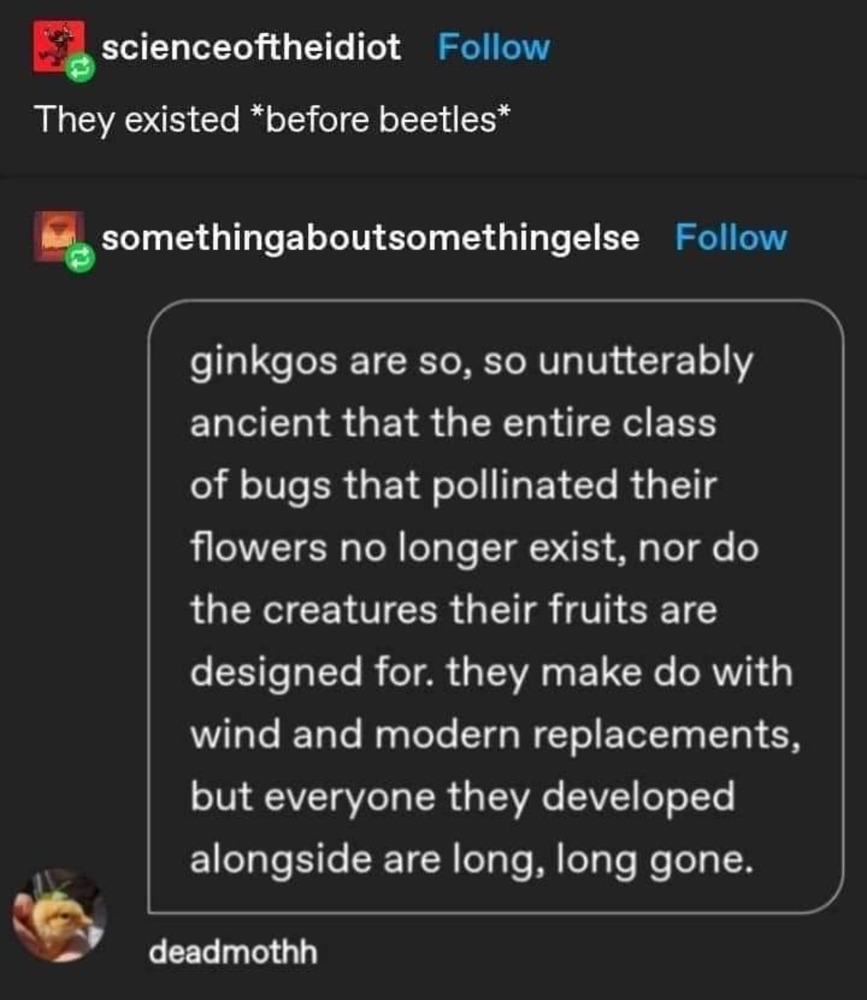Click the line 'but everyone they developed'

point(463,798)
